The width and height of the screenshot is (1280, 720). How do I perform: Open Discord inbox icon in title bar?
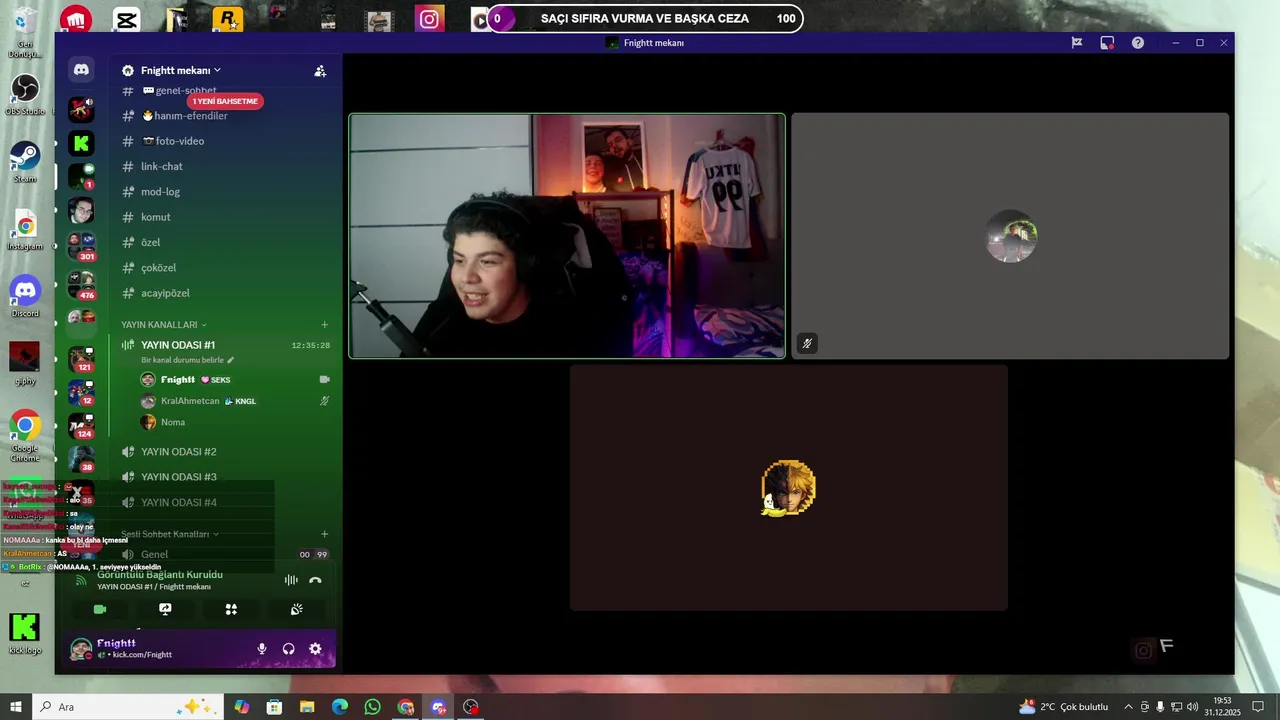pos(1107,43)
